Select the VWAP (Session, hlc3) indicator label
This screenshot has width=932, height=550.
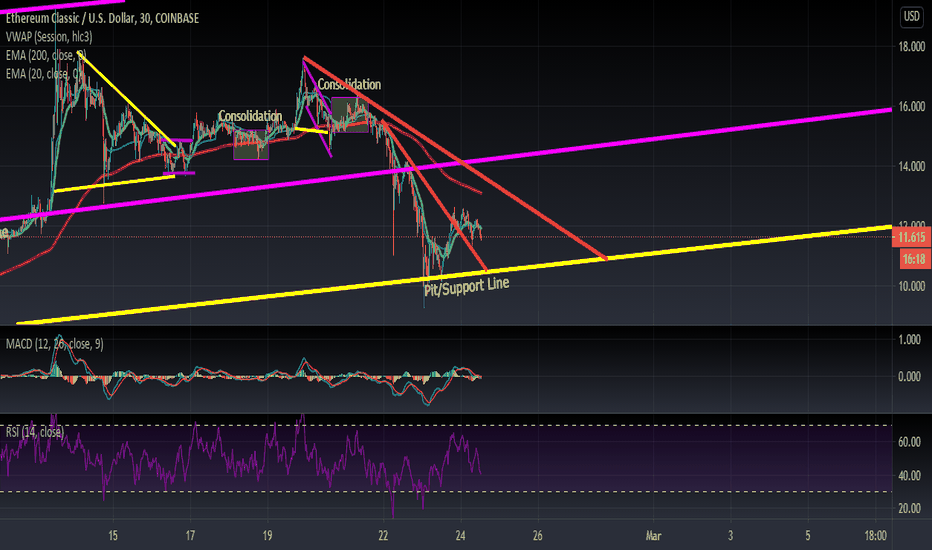[x=49, y=37]
